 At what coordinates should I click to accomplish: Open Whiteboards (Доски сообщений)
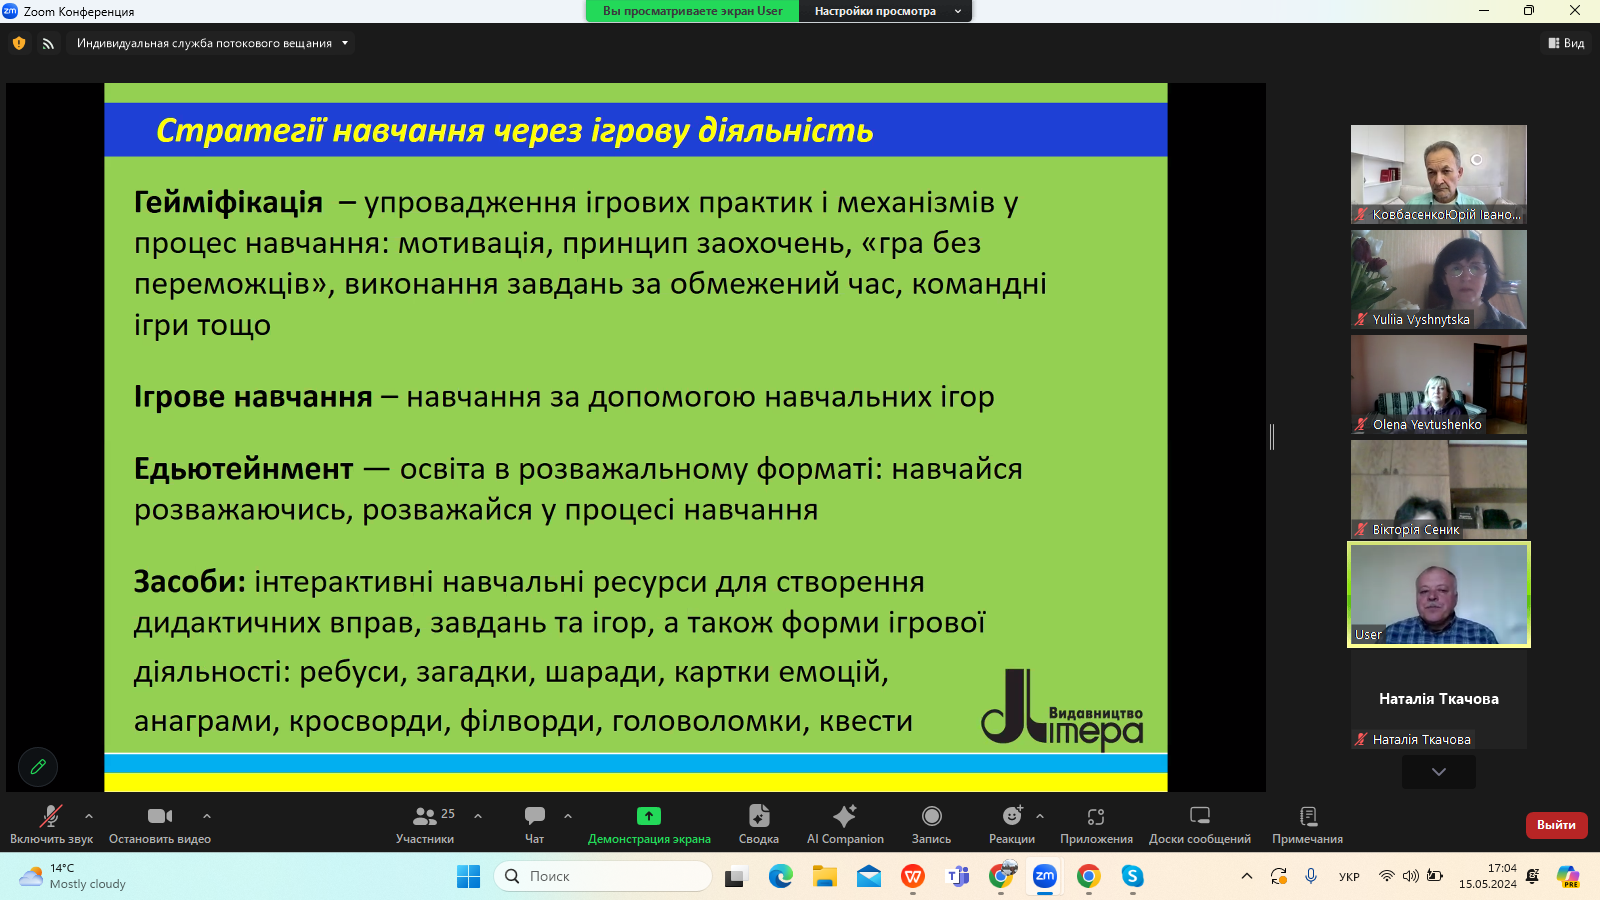1199,824
